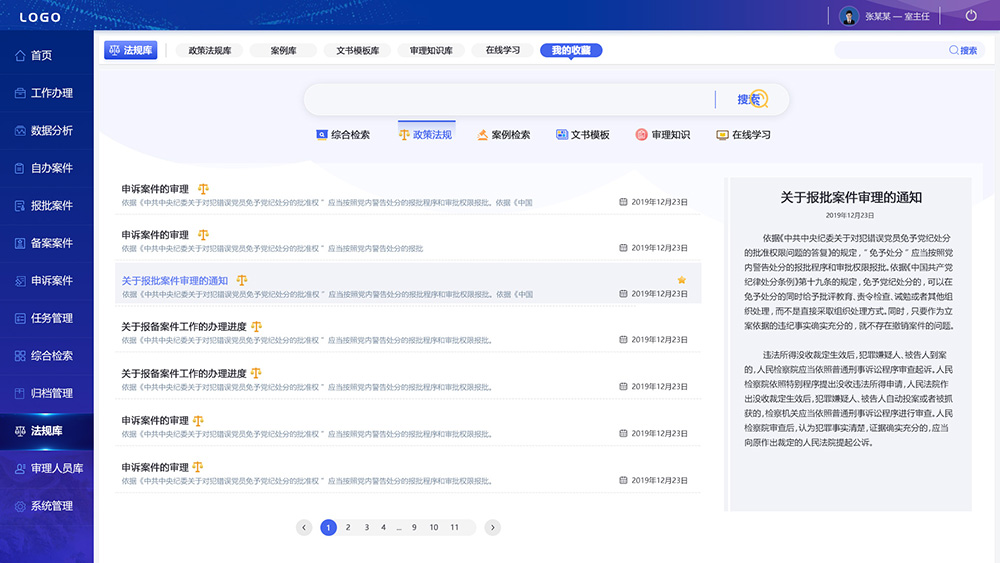Toggle the gold star favorite on highlighted row
The width and height of the screenshot is (1000, 563).
pyautogui.click(x=682, y=280)
